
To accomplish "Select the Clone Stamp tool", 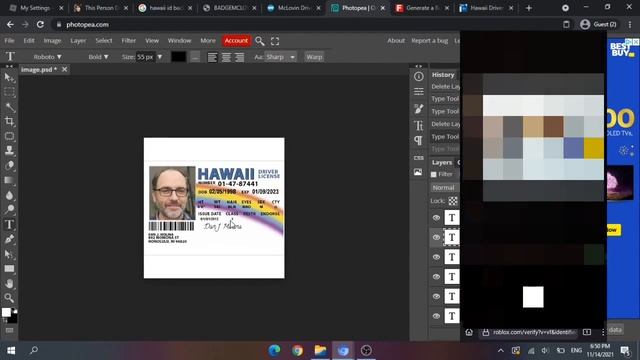I will [9, 150].
